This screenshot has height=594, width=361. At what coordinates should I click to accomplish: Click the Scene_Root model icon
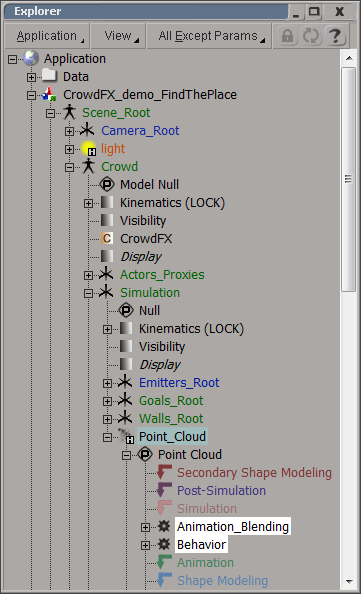tap(69, 112)
